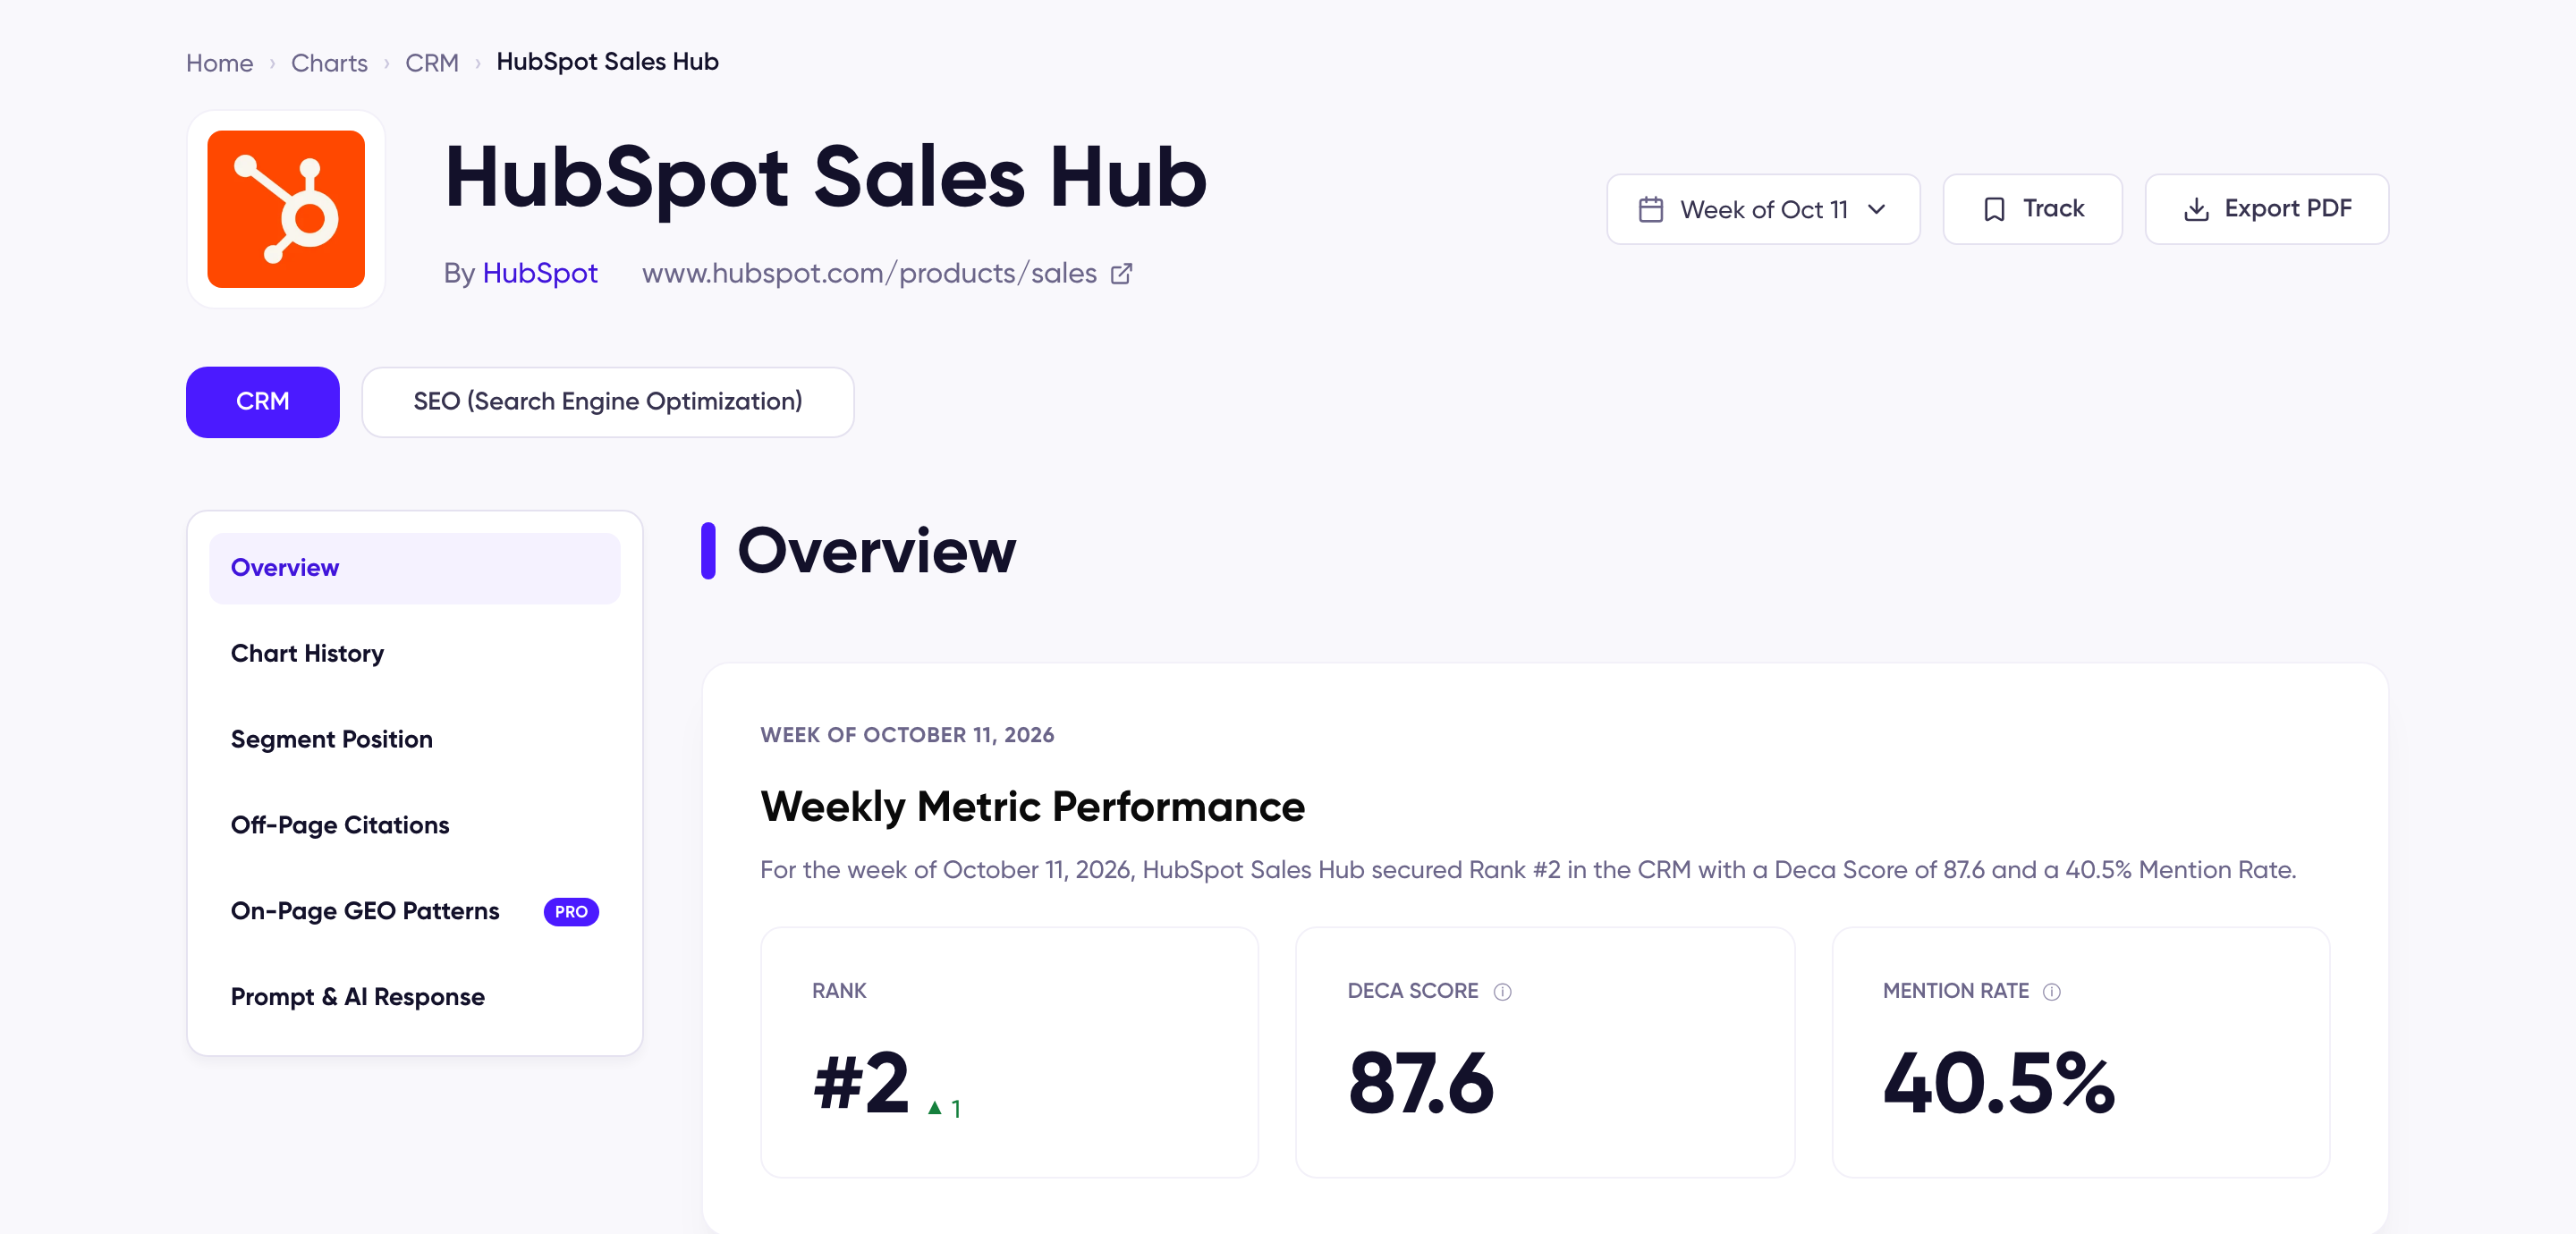
Task: Click the Week of Oct 11 label
Action: click(1764, 209)
